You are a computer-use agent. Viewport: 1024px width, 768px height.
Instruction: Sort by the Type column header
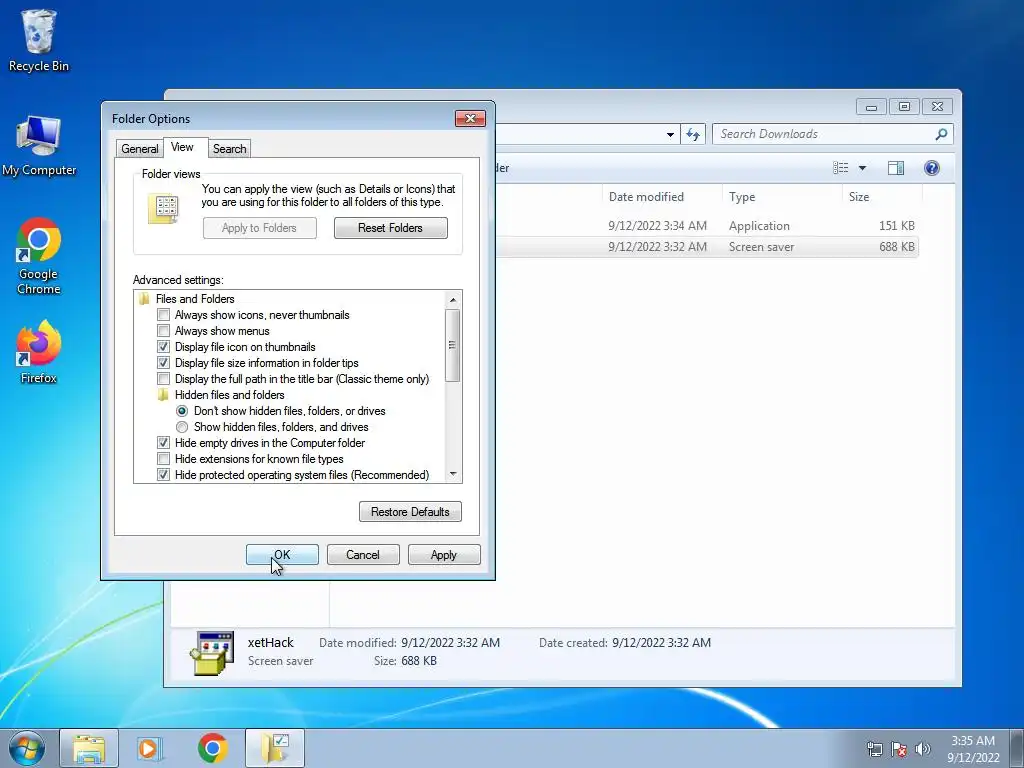782,197
